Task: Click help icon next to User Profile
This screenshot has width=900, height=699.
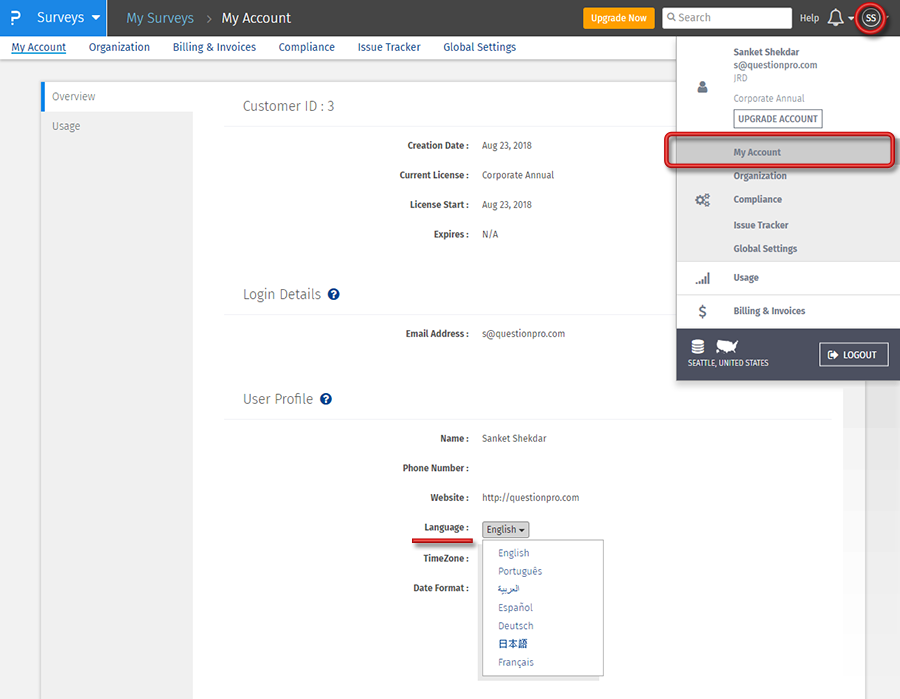Action: pyautogui.click(x=326, y=399)
